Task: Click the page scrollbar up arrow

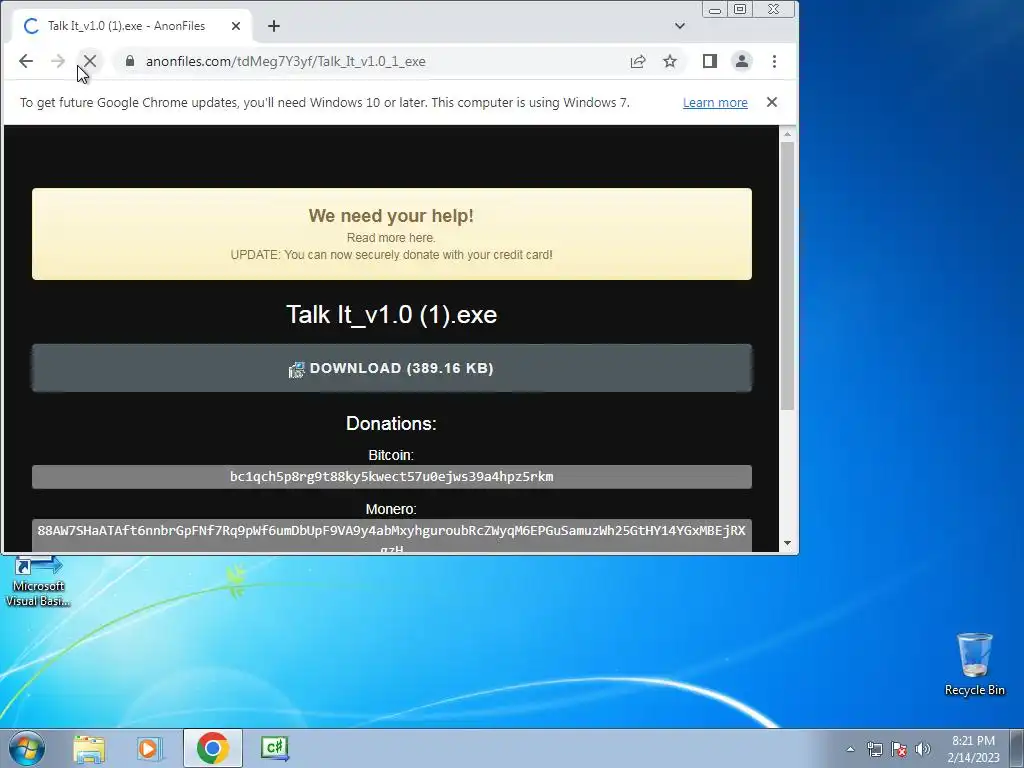Action: [787, 134]
